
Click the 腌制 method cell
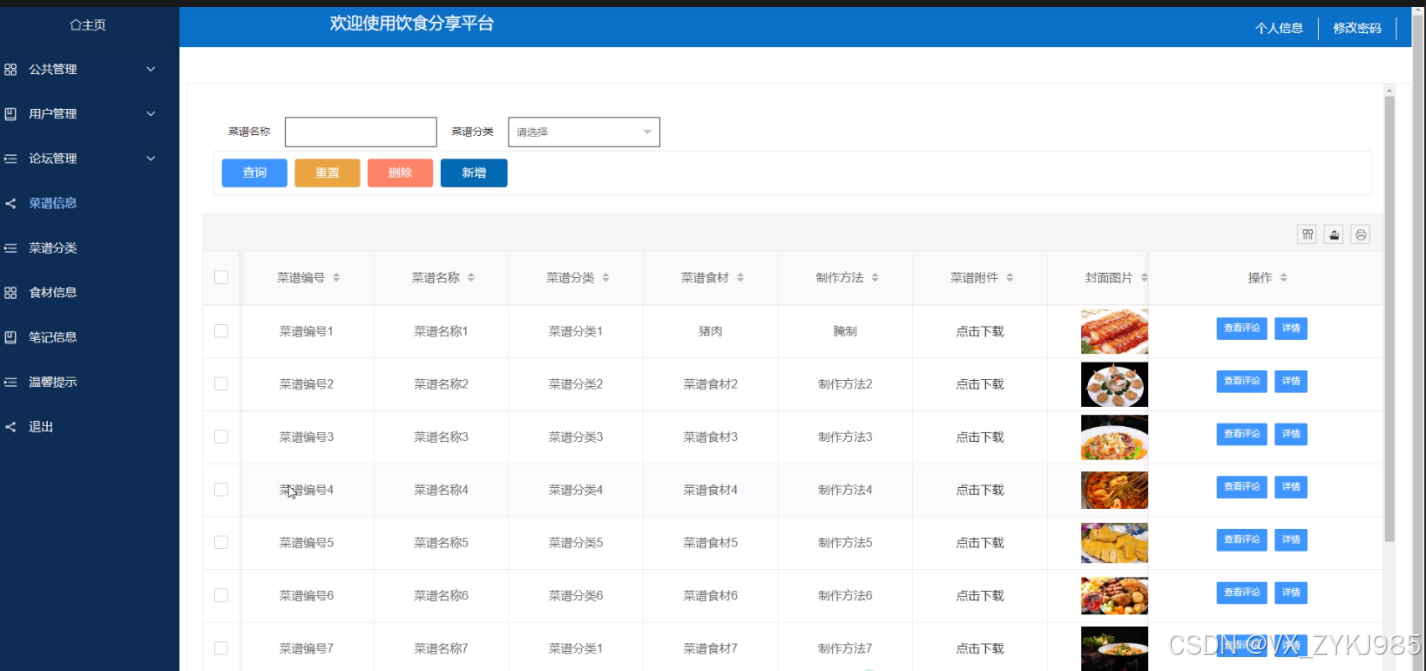845,331
